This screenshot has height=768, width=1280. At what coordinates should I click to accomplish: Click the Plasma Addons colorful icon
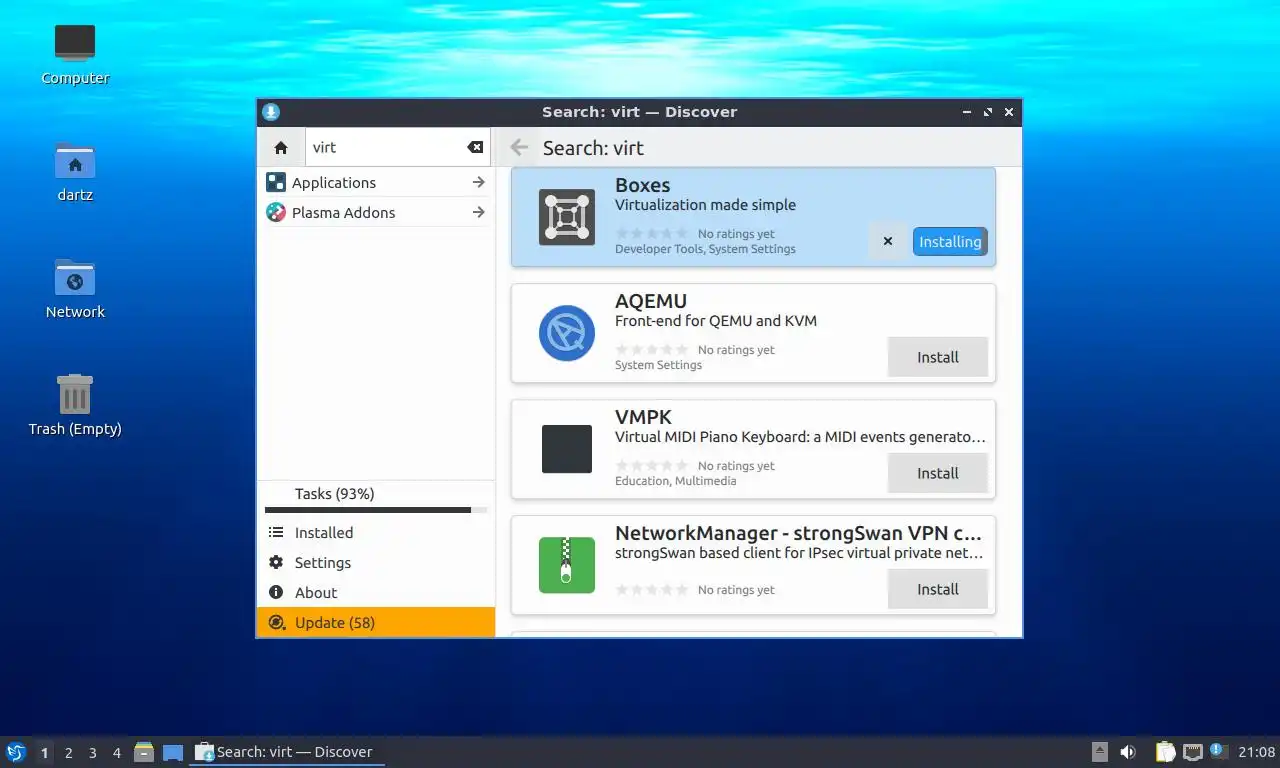pos(276,212)
